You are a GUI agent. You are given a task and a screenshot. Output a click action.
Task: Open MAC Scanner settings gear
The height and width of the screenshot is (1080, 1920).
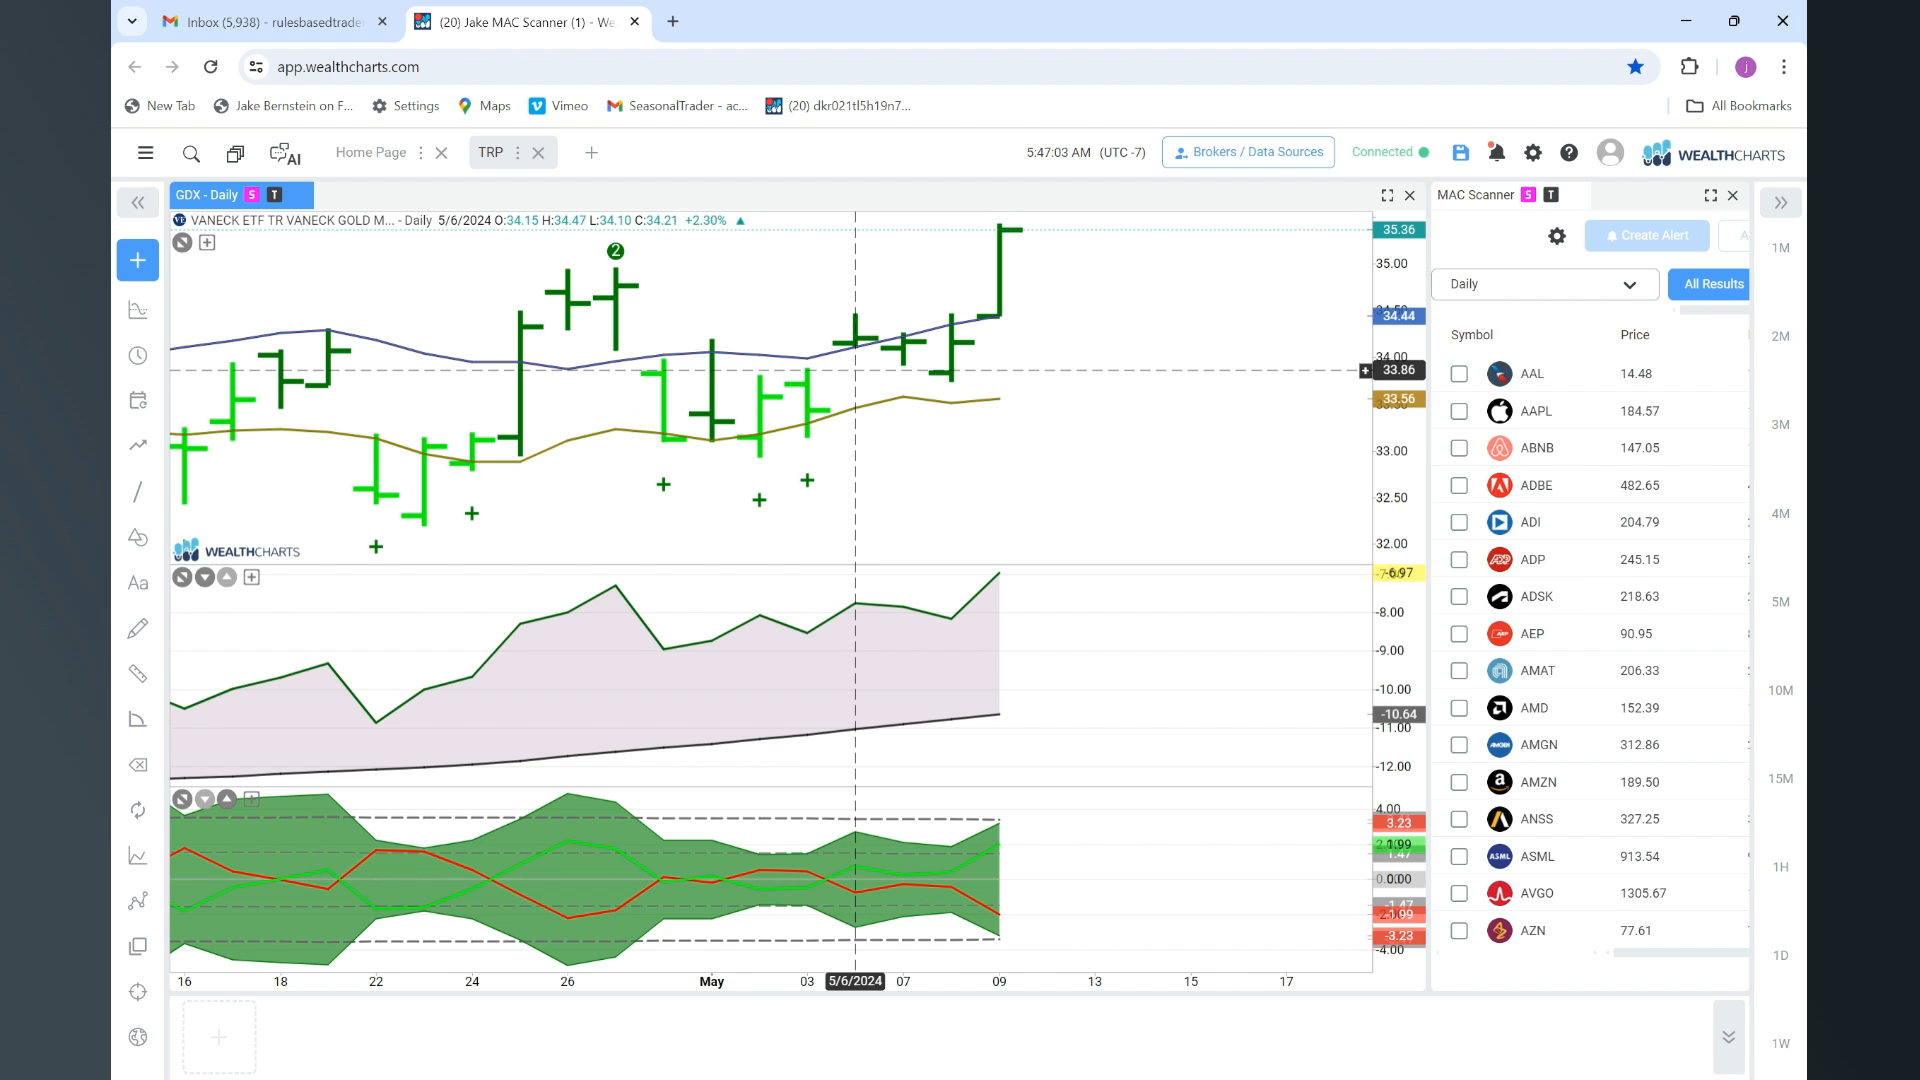pyautogui.click(x=1557, y=236)
